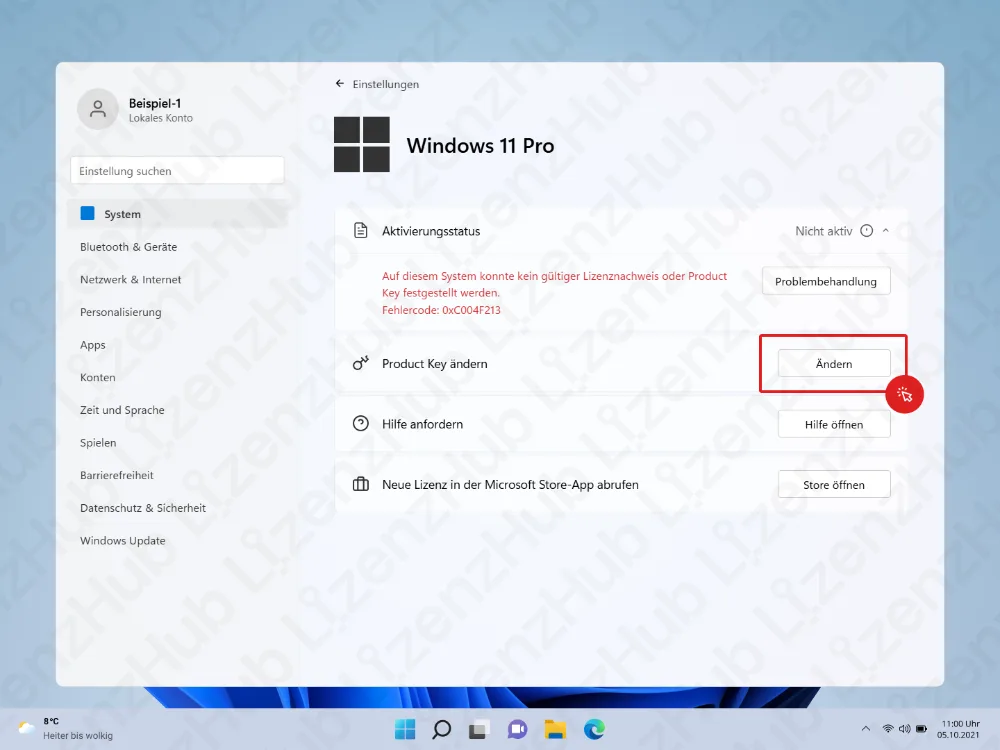The width and height of the screenshot is (1000, 750).
Task: Open the Windows Start menu on the taskbar
Action: click(x=404, y=729)
